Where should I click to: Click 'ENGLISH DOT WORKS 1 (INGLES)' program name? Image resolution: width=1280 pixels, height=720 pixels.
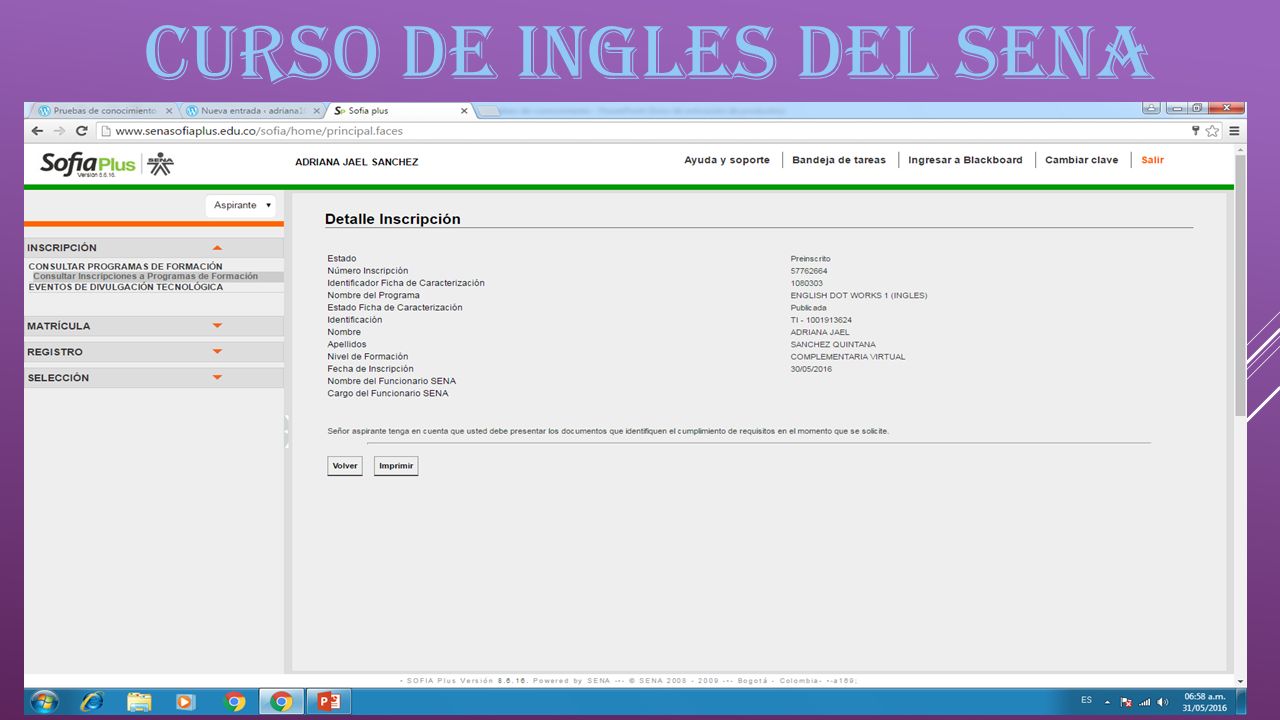[x=859, y=296]
